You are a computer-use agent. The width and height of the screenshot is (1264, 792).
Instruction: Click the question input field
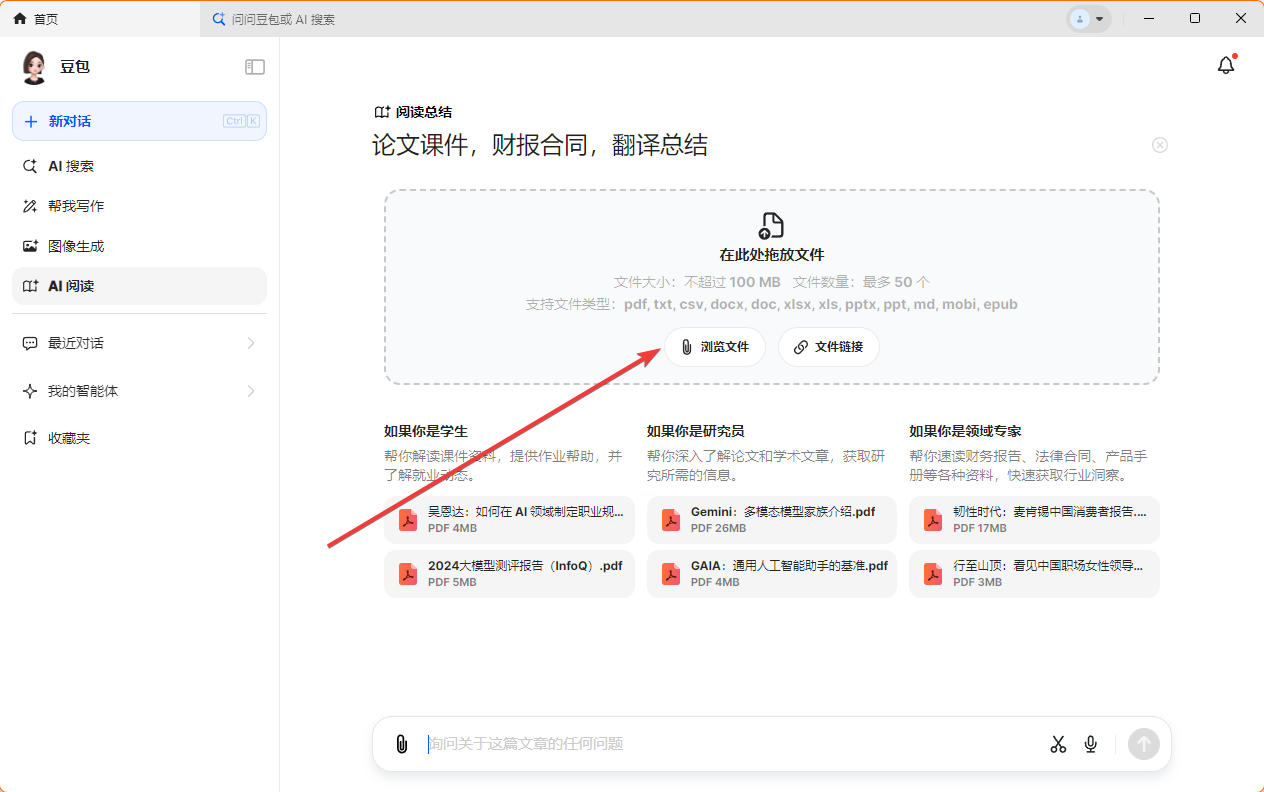(x=730, y=744)
